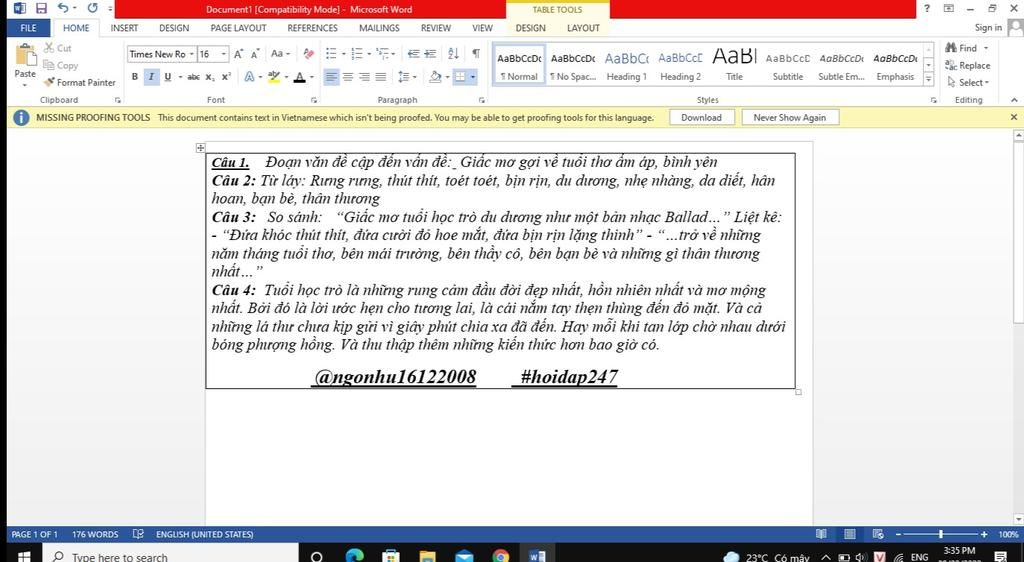Sort the text with the A-Z icon
This screenshot has height=562, width=1024.
(x=453, y=54)
